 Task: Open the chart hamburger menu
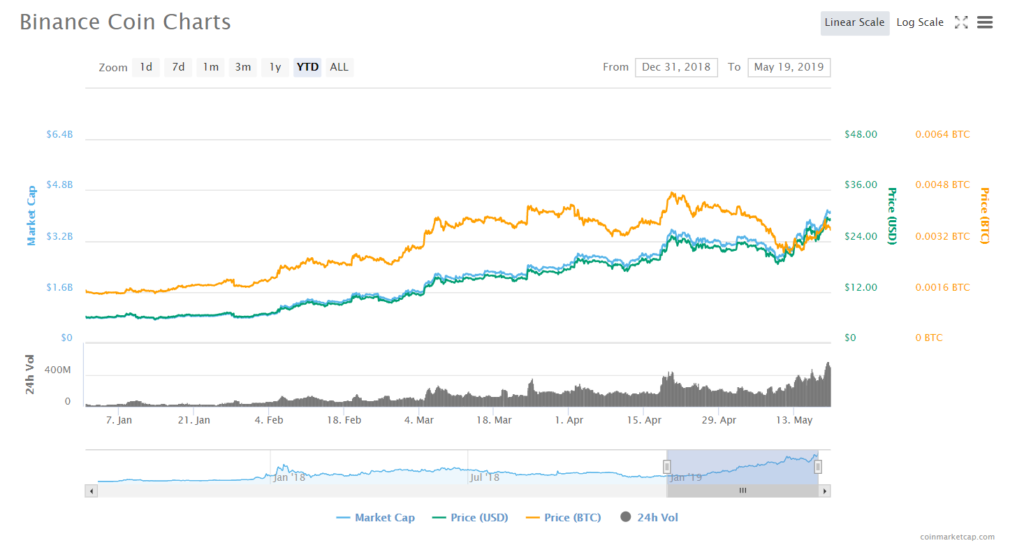coord(985,22)
